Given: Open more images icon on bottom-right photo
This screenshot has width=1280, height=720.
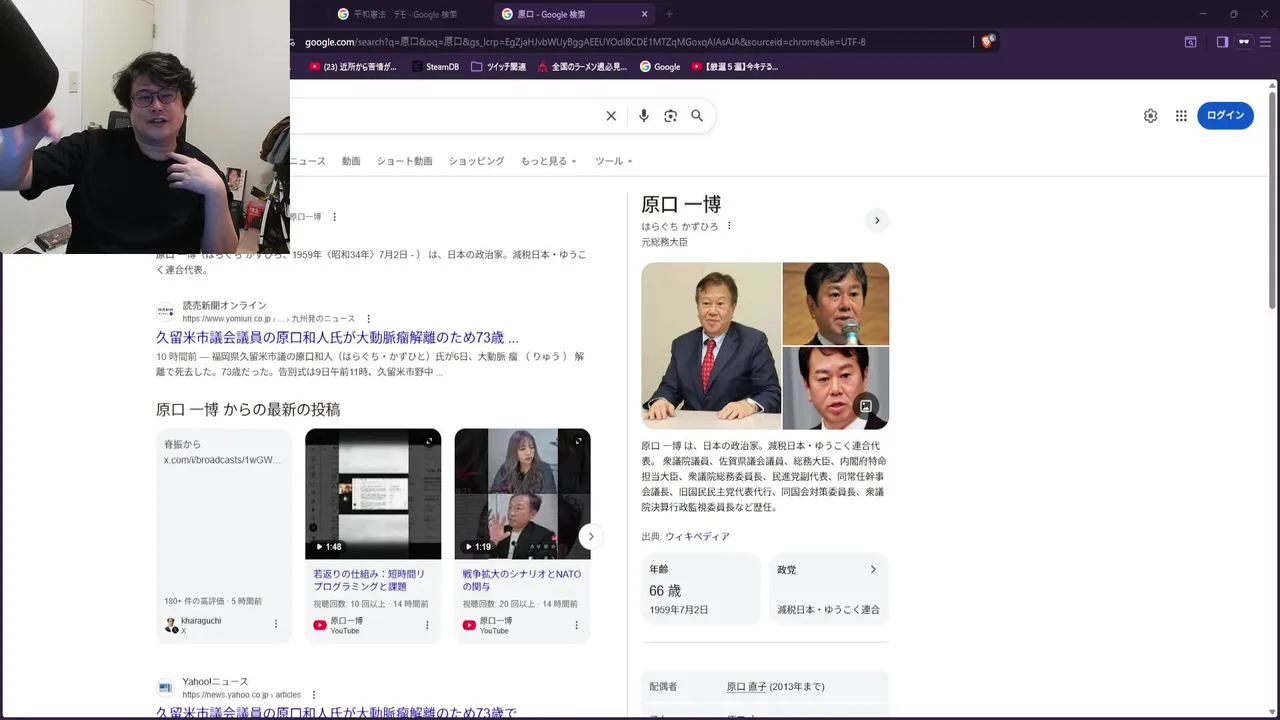Looking at the screenshot, I should 866,406.
